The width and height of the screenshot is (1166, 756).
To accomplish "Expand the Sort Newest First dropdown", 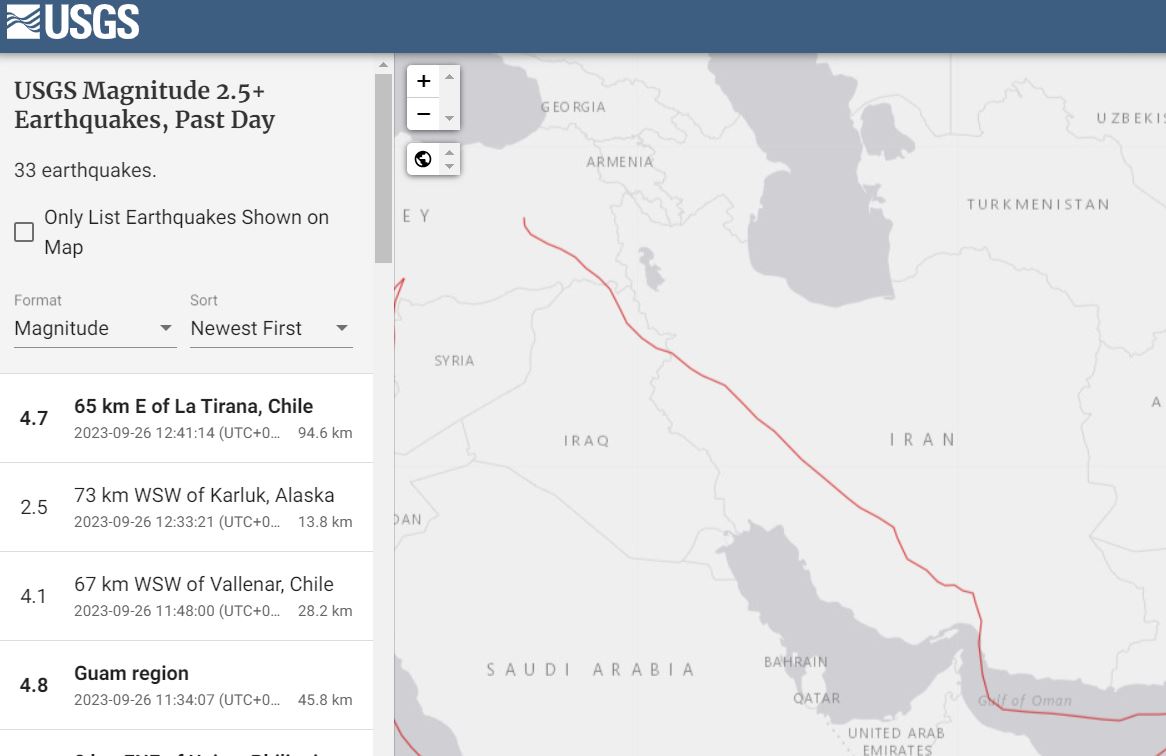I will click(x=271, y=328).
